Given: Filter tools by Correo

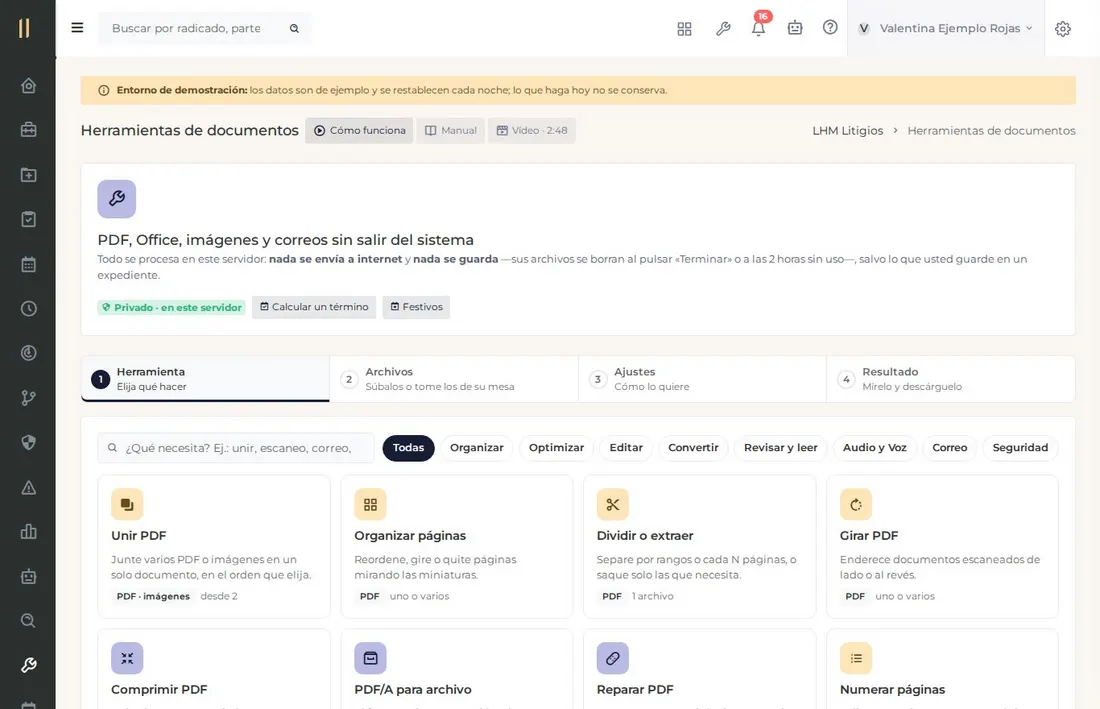Looking at the screenshot, I should [949, 447].
